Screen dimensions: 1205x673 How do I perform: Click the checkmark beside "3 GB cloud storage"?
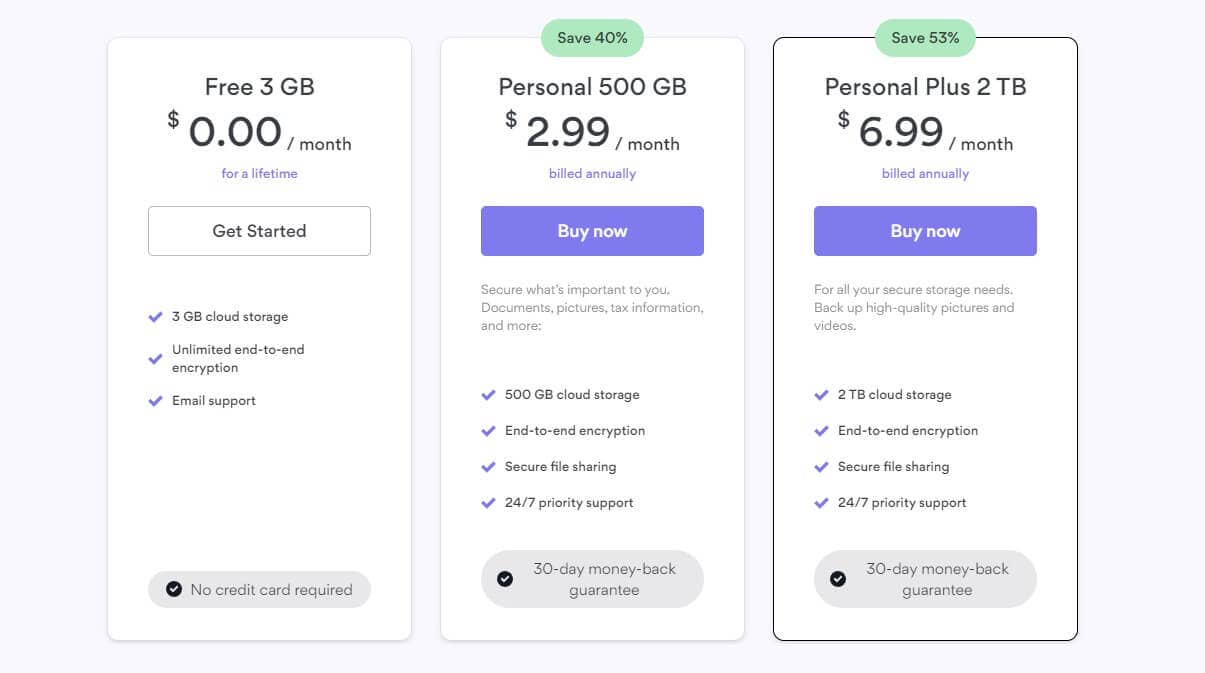point(155,317)
